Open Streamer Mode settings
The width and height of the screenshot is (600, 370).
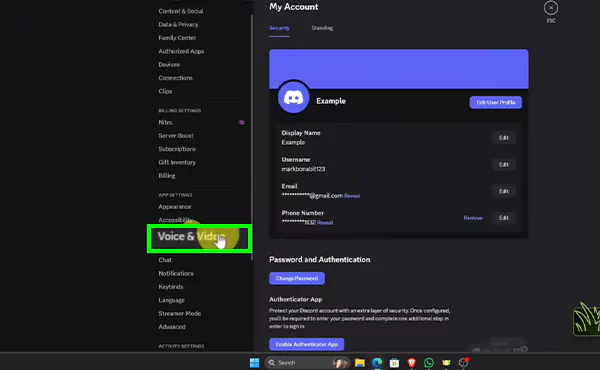[180, 314]
